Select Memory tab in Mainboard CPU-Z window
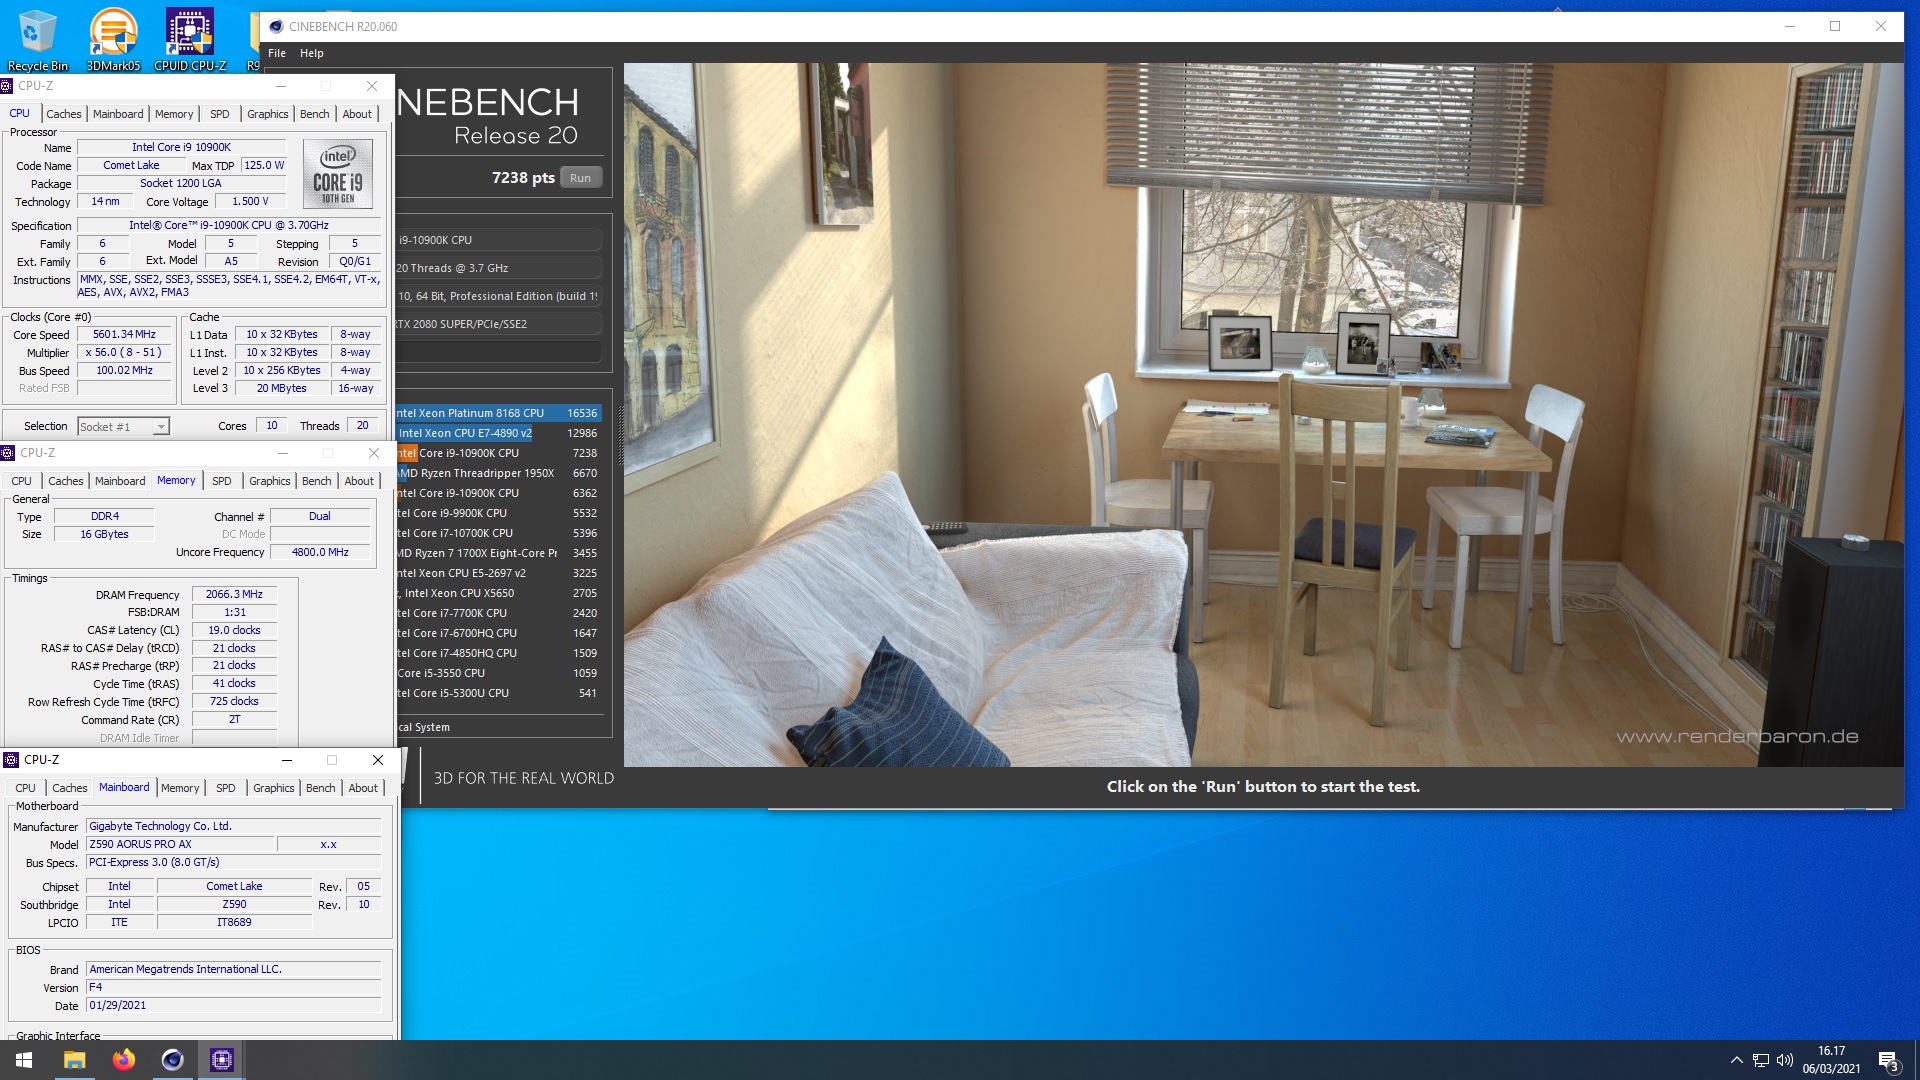Screen dimensions: 1920x1080 pos(180,788)
